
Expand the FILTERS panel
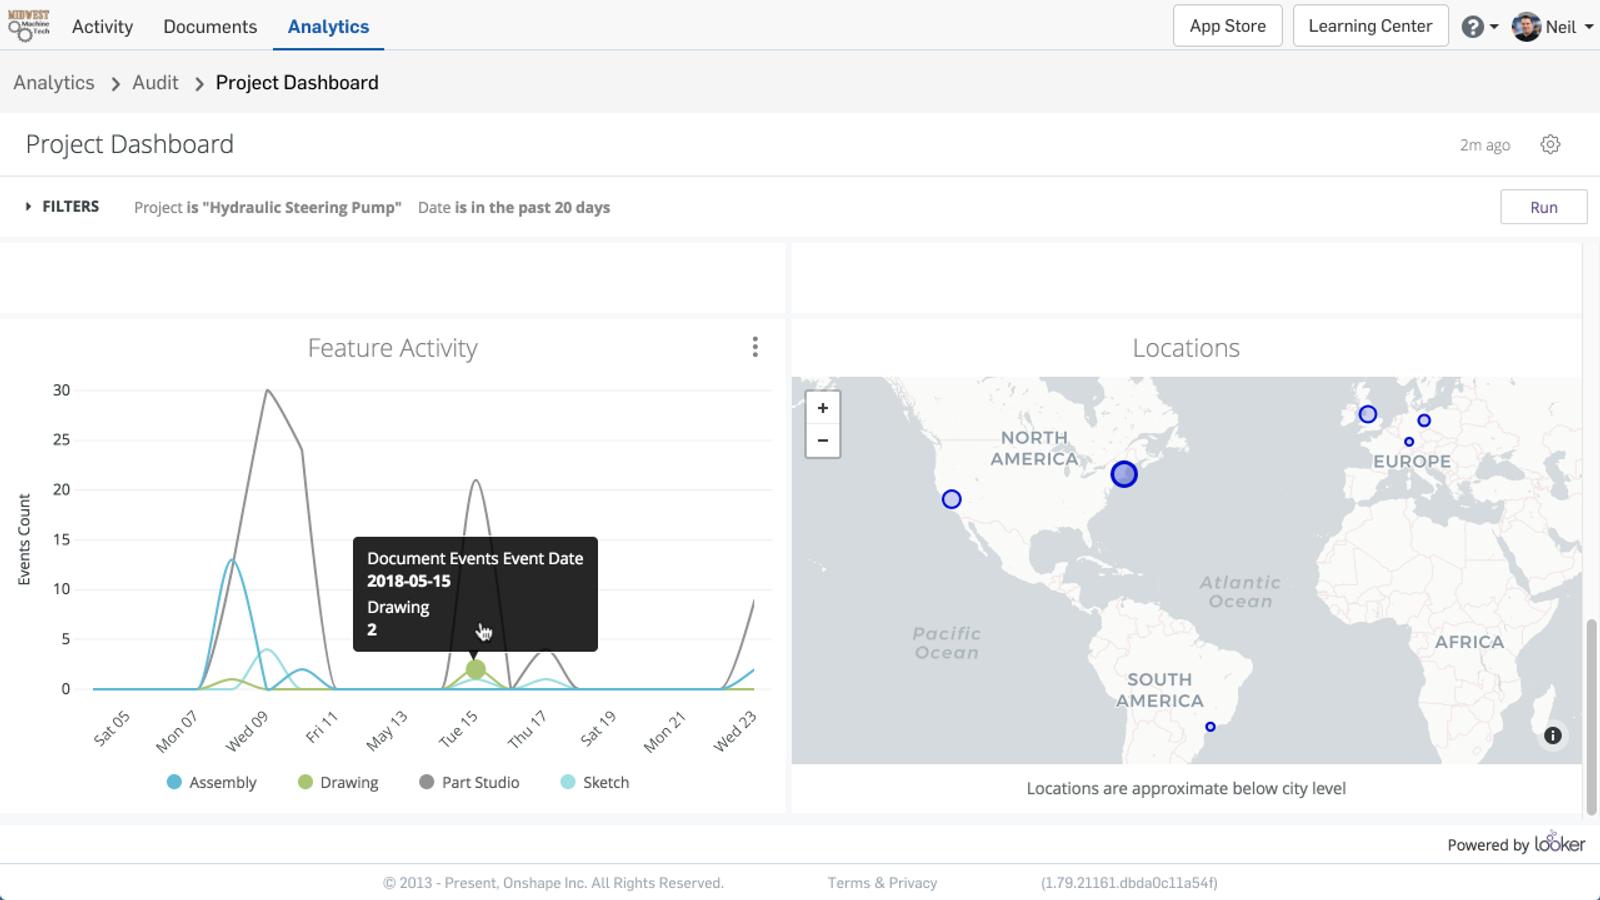(x=62, y=206)
